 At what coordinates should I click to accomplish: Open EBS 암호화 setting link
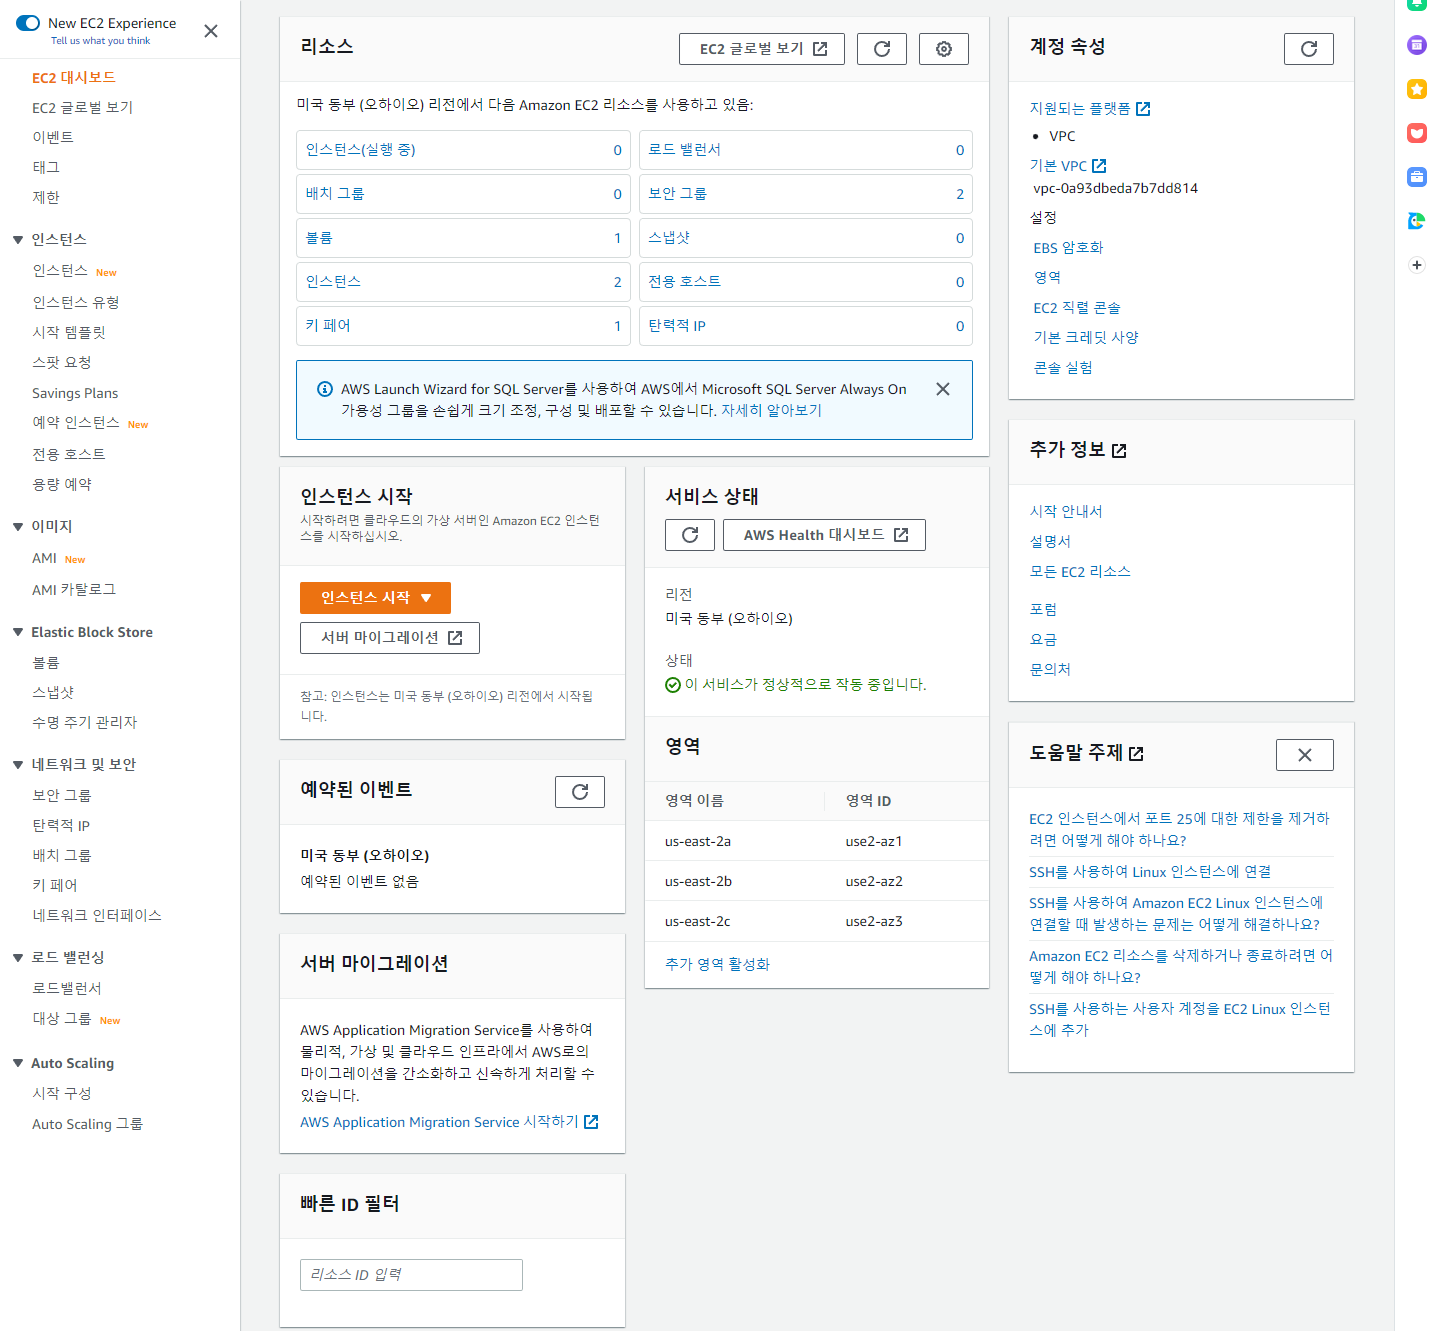point(1068,248)
